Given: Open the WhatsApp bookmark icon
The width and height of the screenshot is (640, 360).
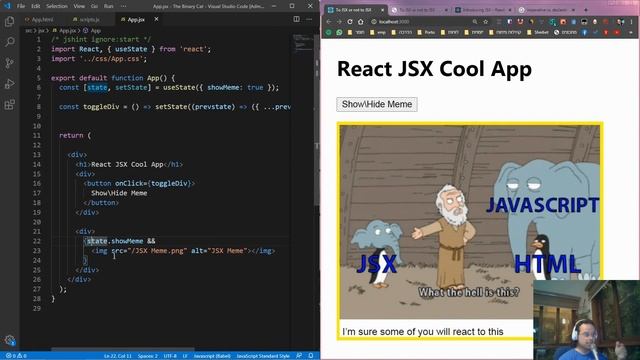Looking at the screenshot, I should pyautogui.click(x=339, y=32).
